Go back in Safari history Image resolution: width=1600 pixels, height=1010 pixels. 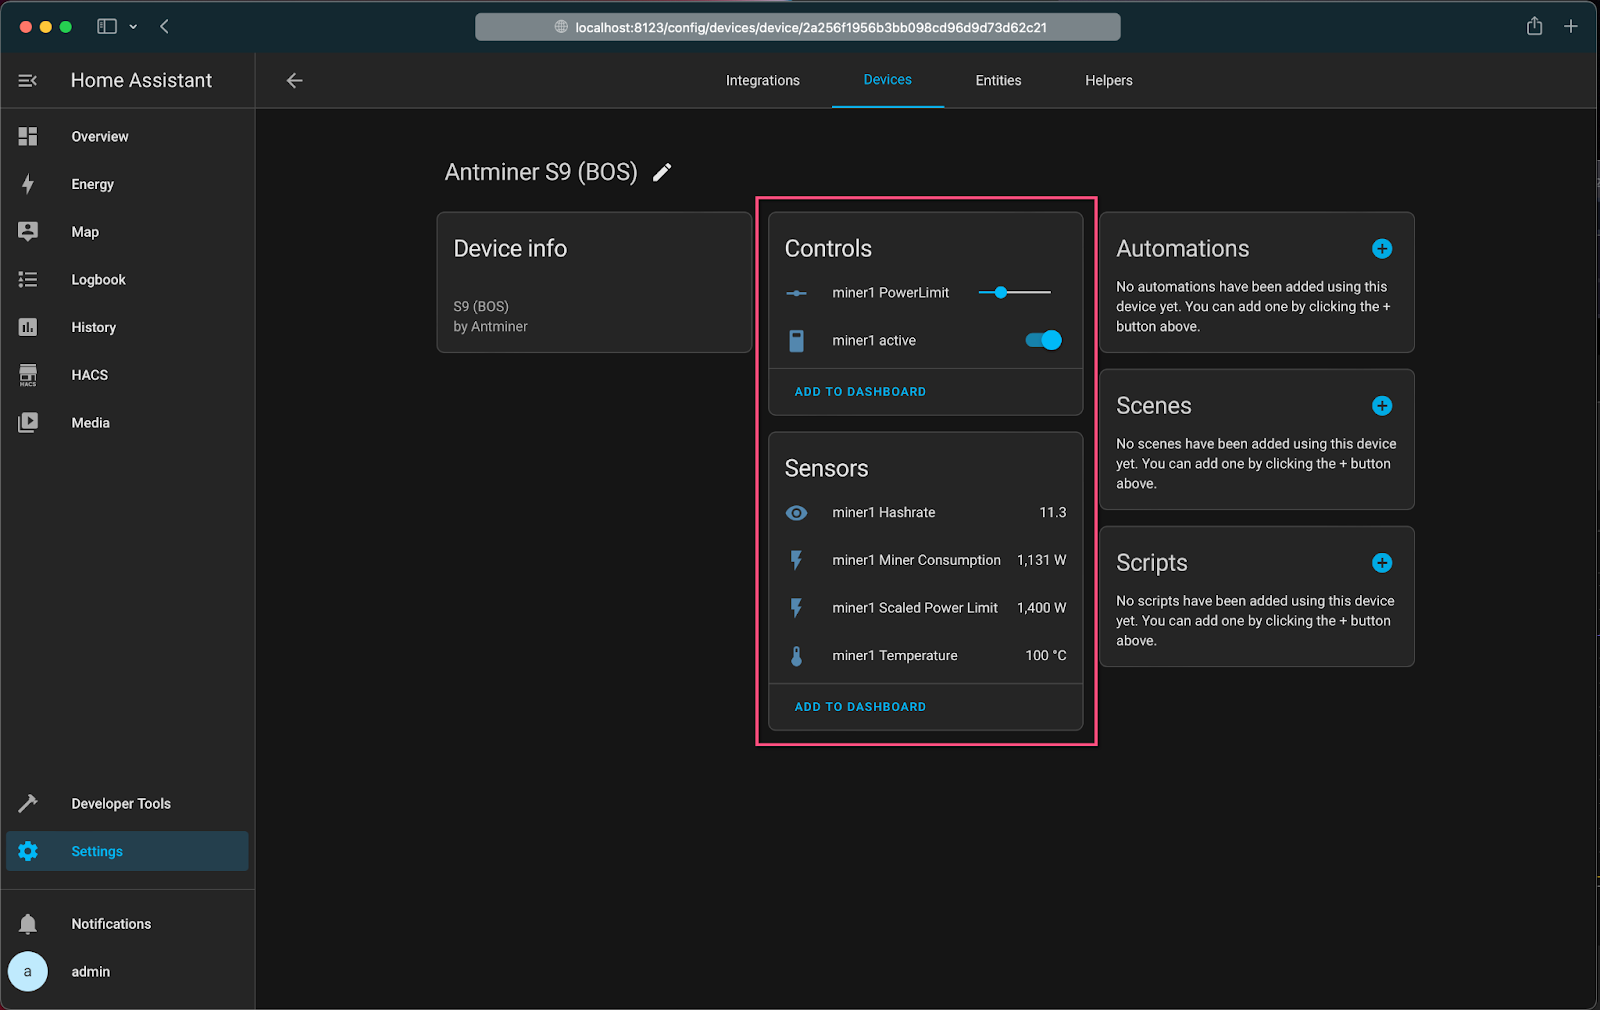point(164,26)
